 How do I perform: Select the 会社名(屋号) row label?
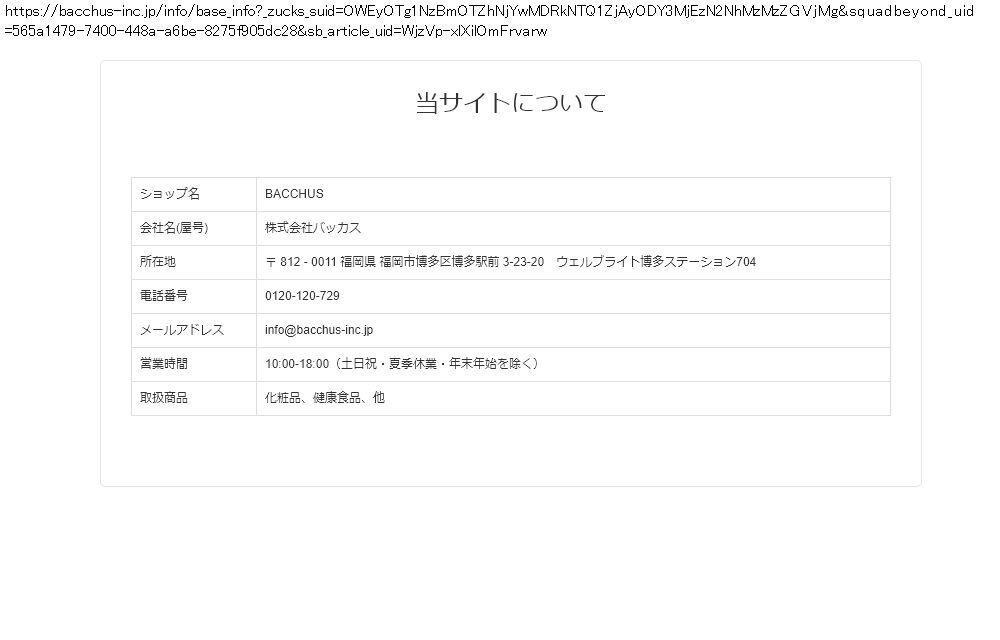point(174,228)
